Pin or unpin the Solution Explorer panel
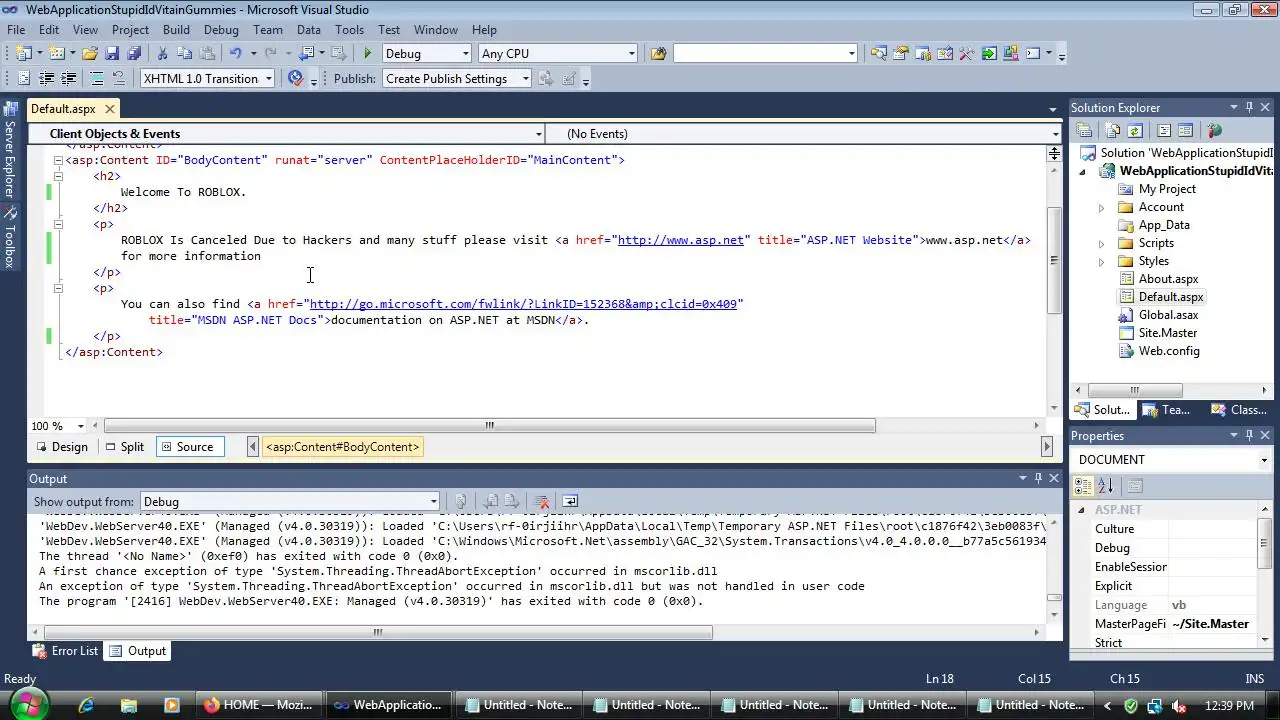 point(1248,107)
